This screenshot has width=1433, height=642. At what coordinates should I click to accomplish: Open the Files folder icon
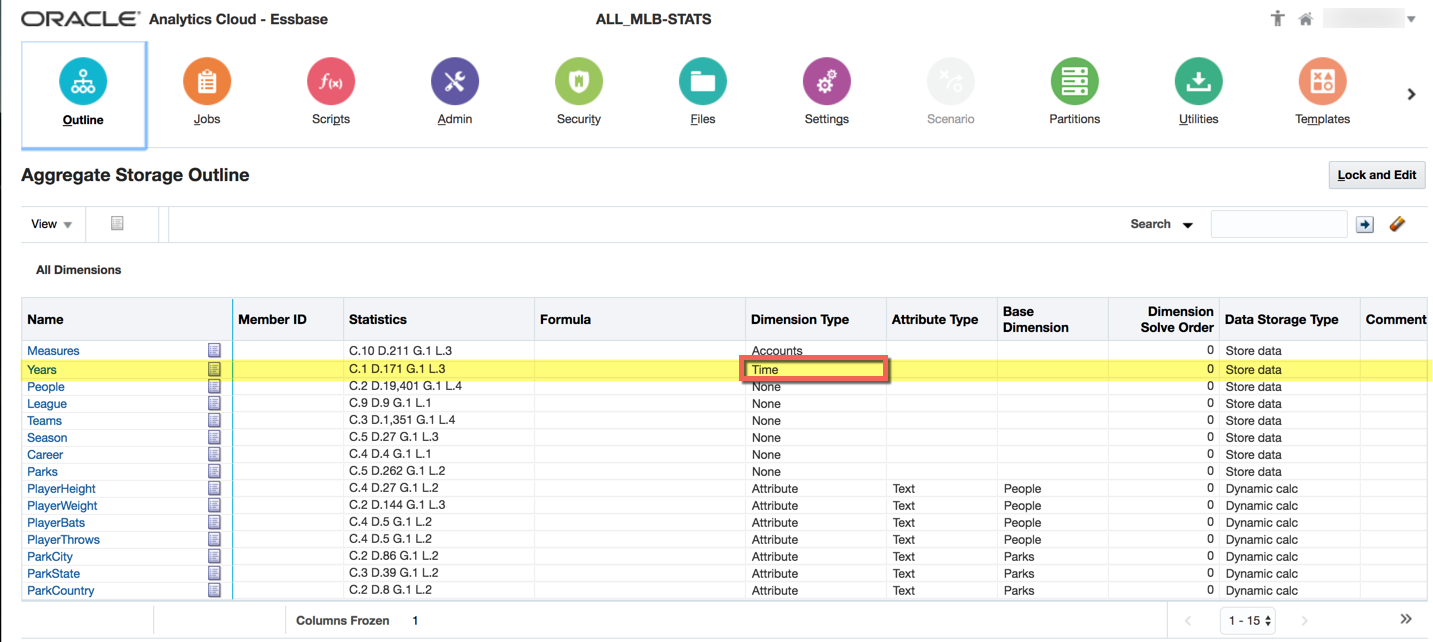(703, 82)
